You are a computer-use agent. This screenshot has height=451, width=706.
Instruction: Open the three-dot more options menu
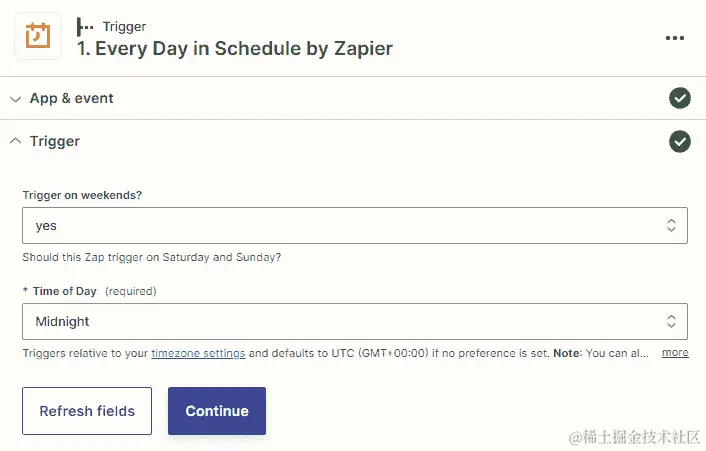click(x=674, y=37)
